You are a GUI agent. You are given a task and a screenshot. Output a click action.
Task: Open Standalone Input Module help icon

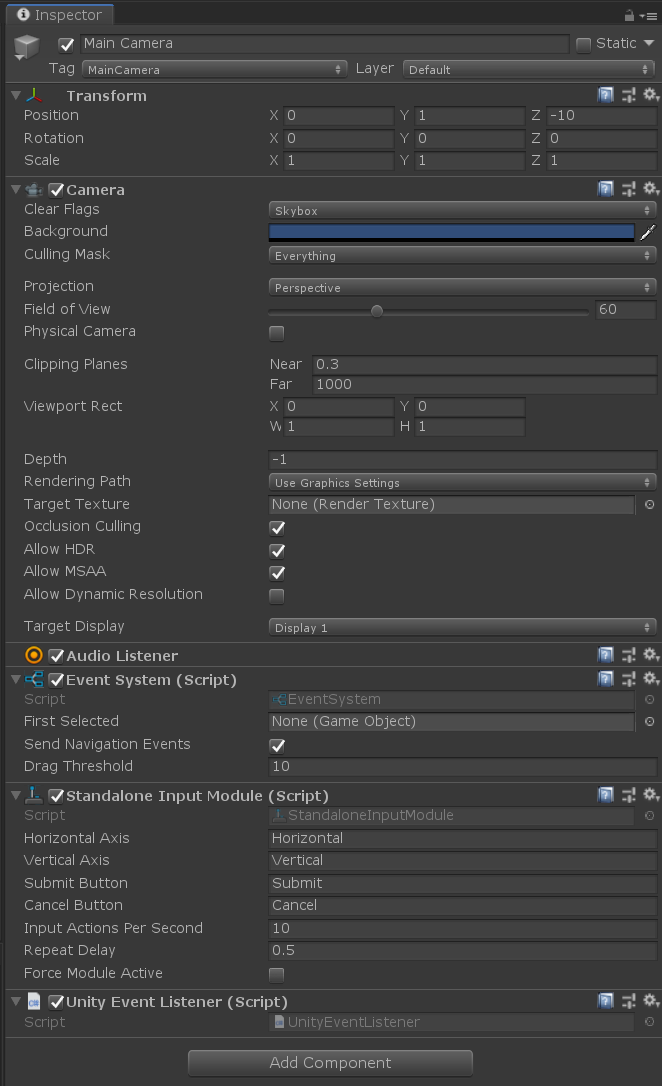[606, 794]
